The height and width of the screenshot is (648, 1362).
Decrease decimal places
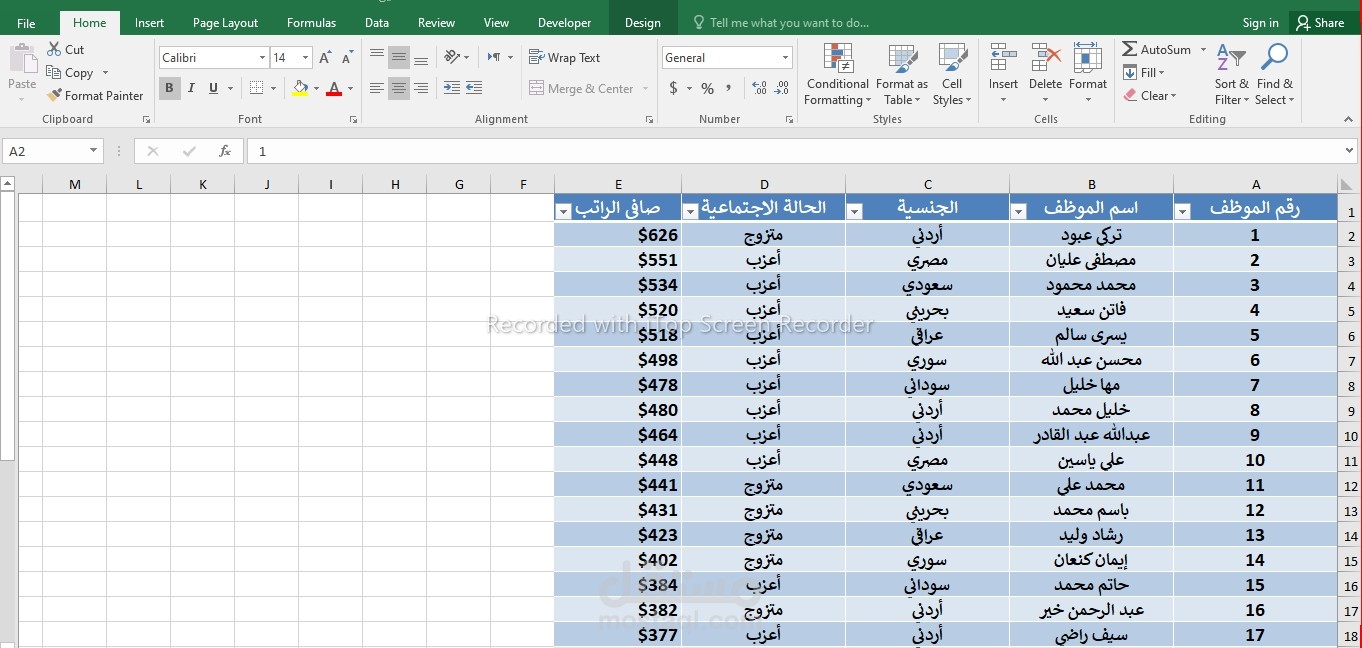pos(782,88)
